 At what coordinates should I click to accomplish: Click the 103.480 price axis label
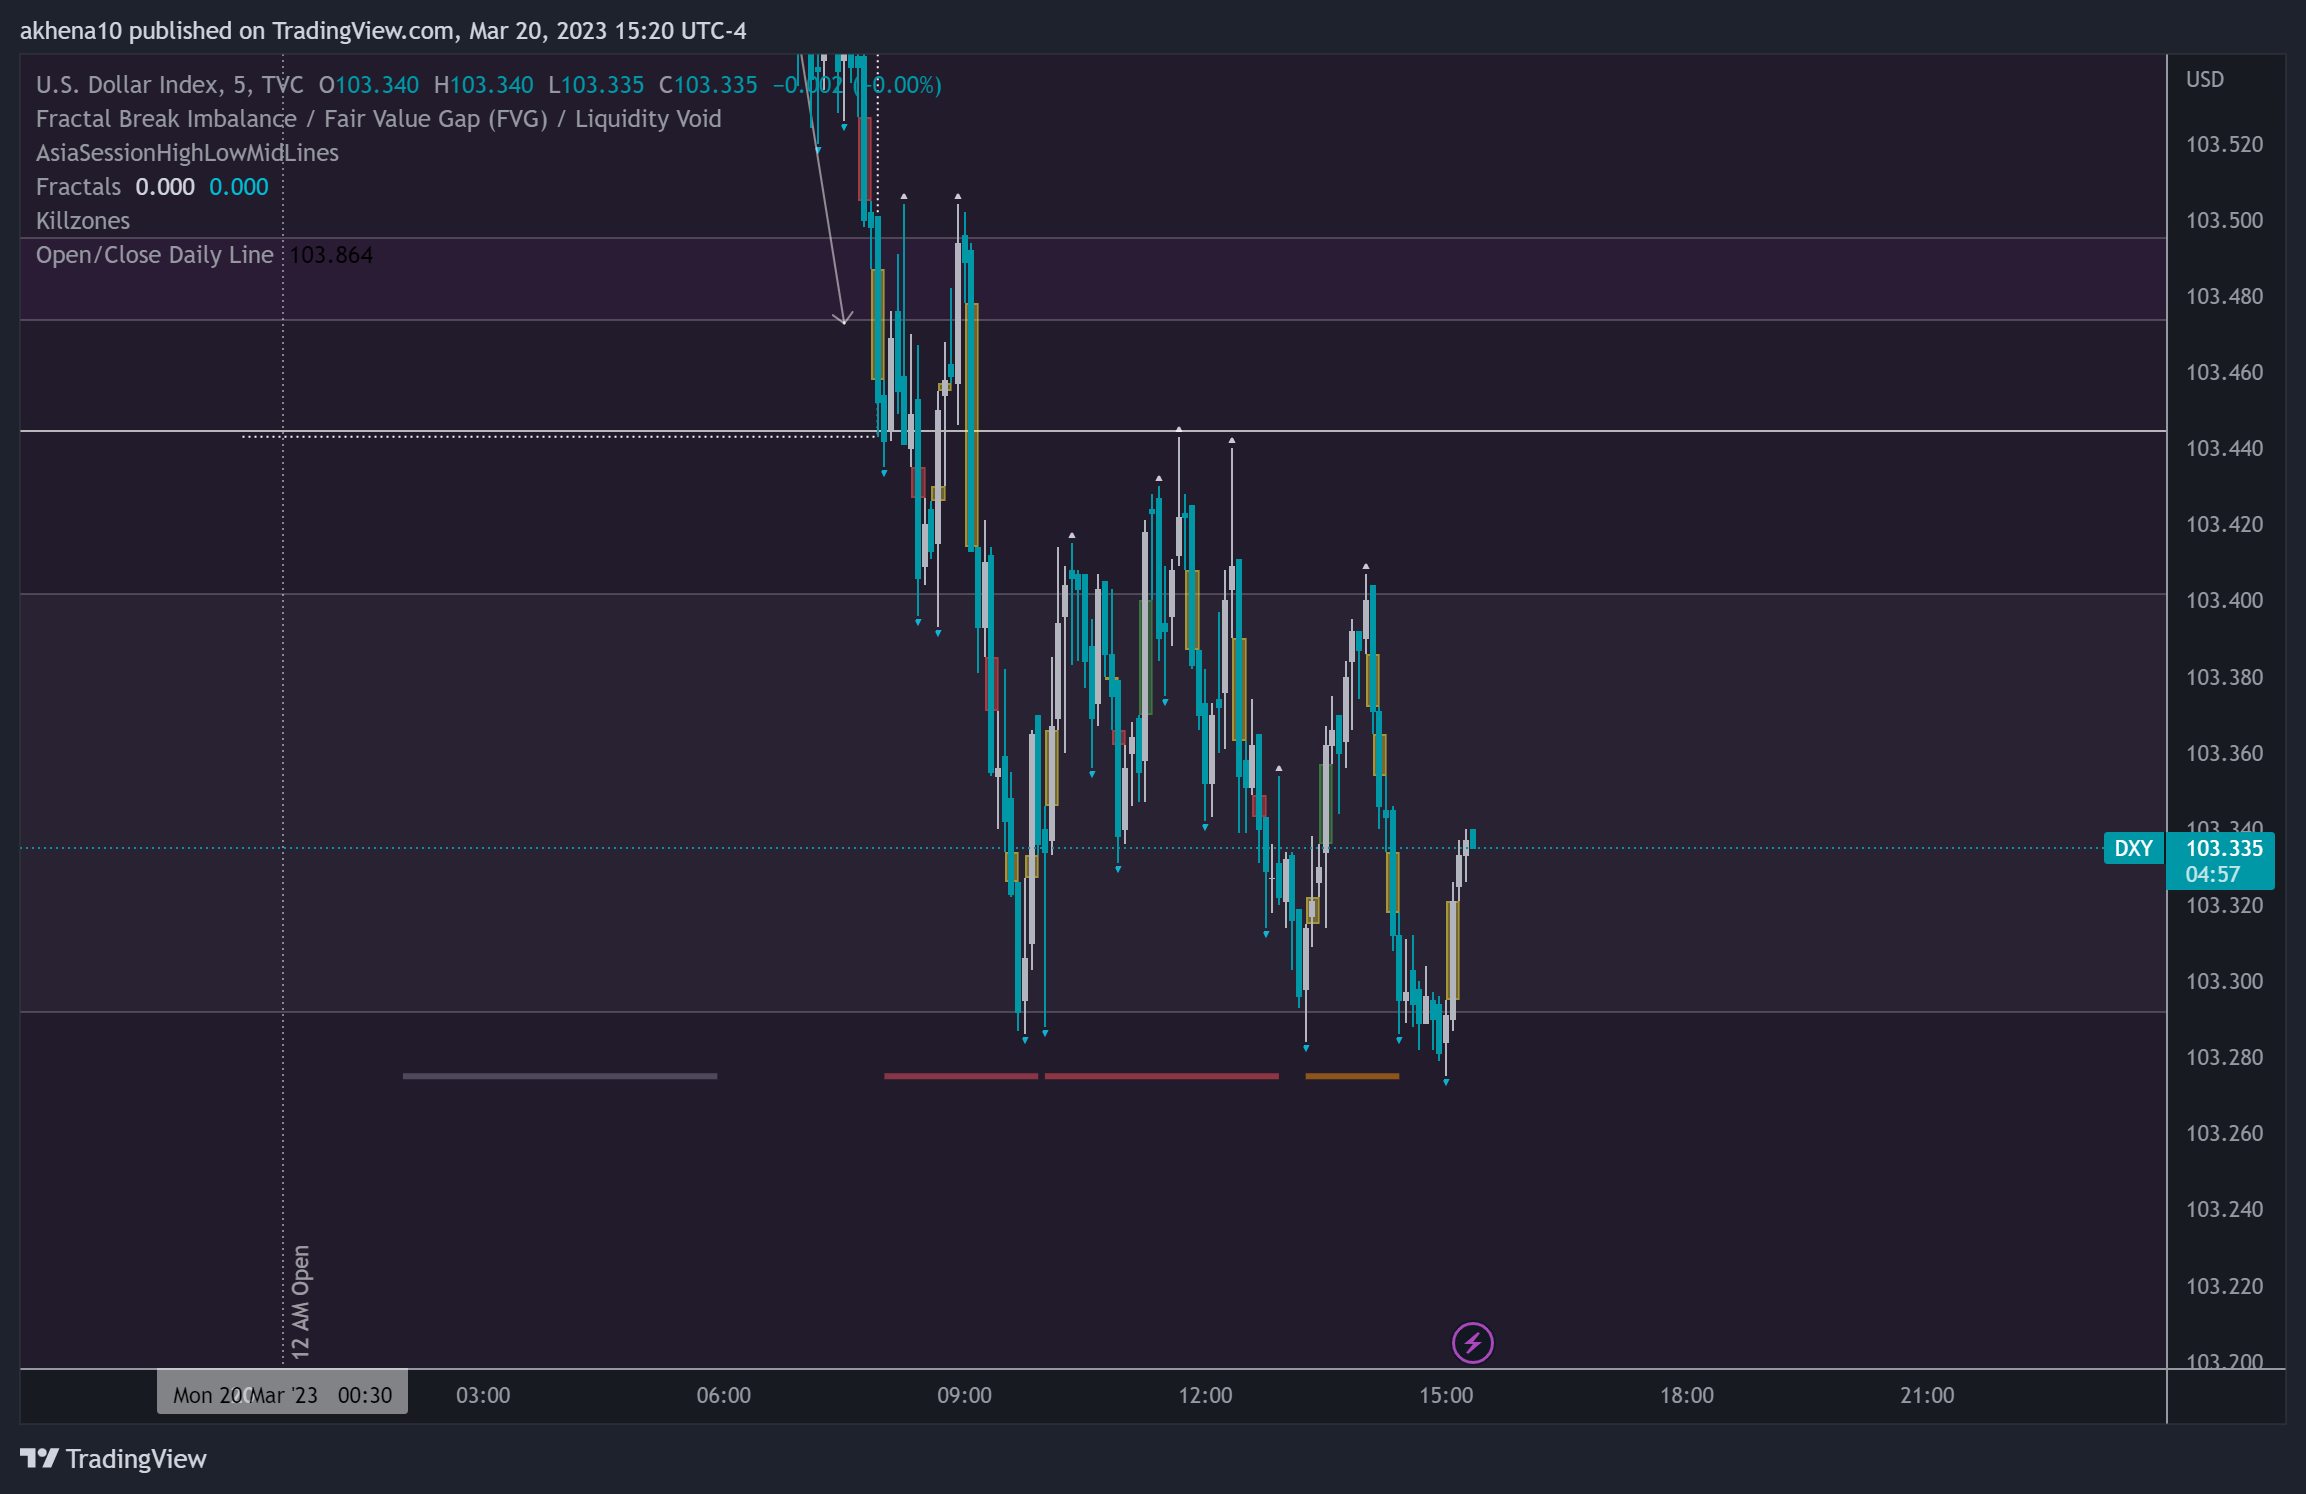pos(2224,296)
